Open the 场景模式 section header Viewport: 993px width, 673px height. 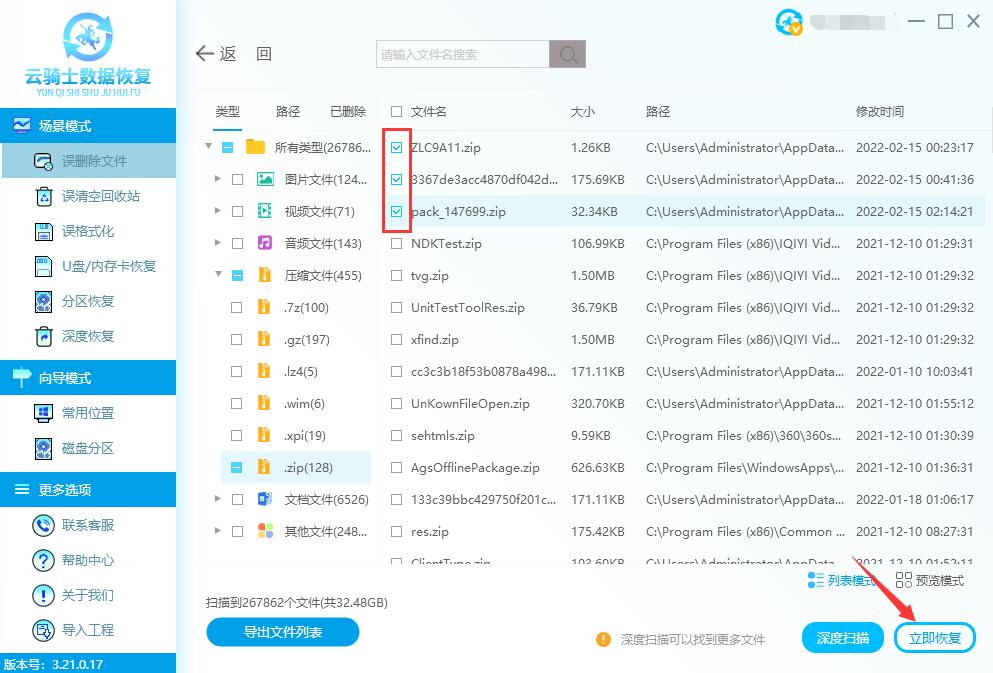coord(88,125)
